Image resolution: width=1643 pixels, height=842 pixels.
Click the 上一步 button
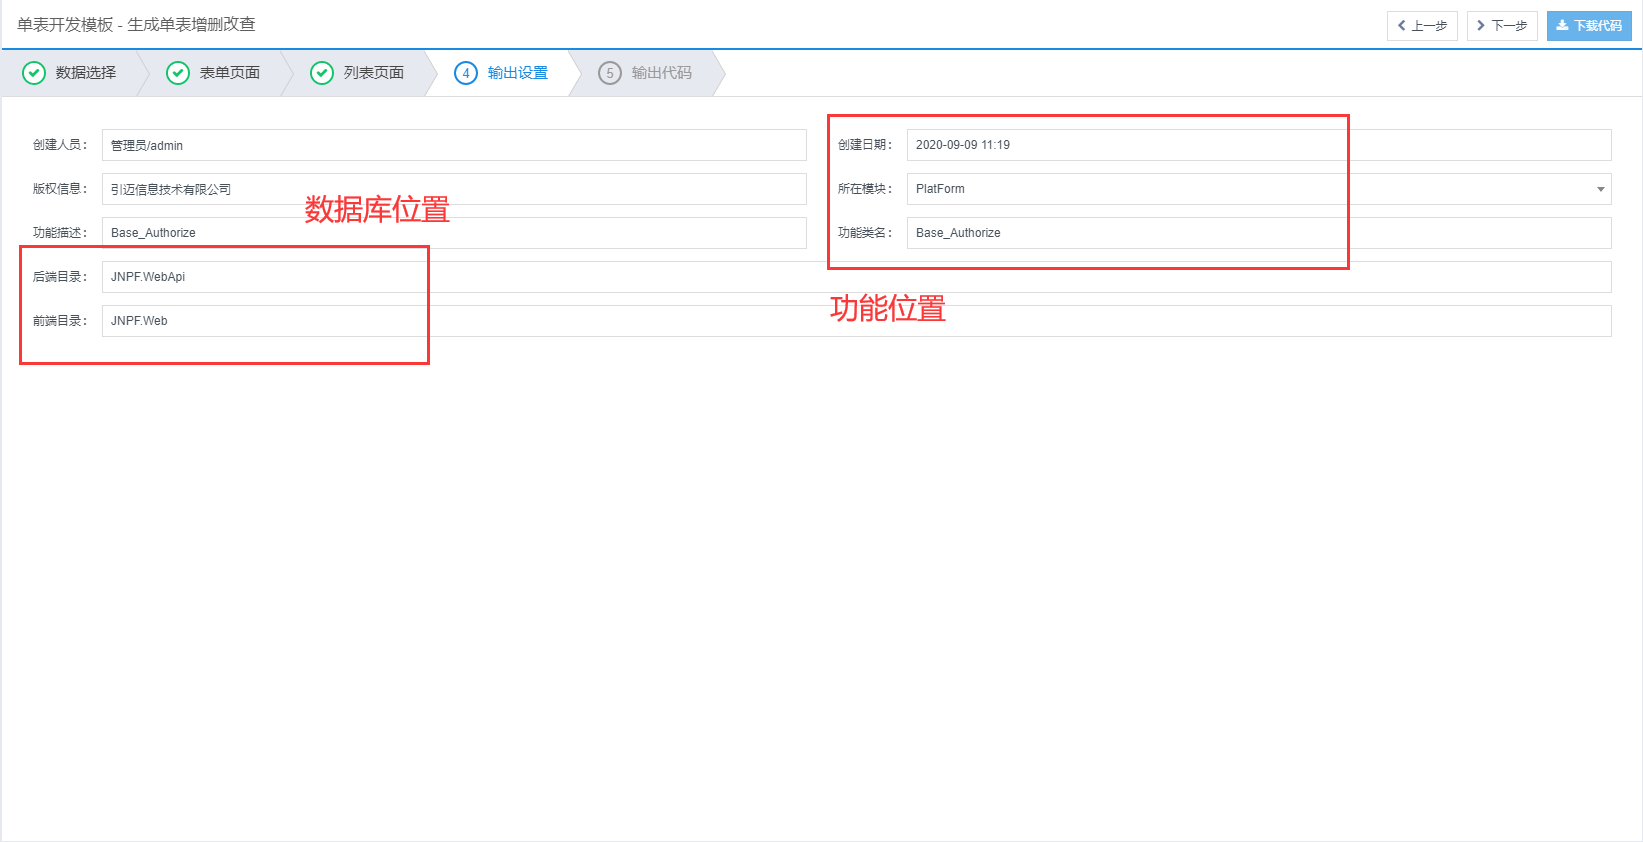(x=1422, y=26)
